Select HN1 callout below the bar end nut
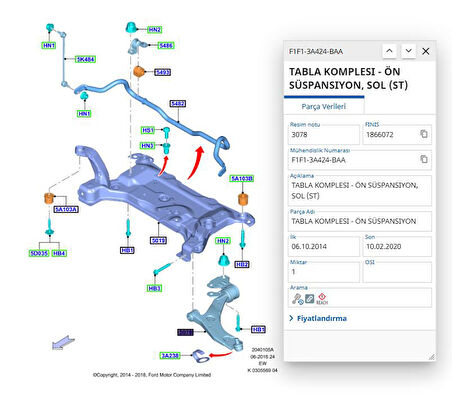This screenshot has width=452, height=394. pos(84,114)
